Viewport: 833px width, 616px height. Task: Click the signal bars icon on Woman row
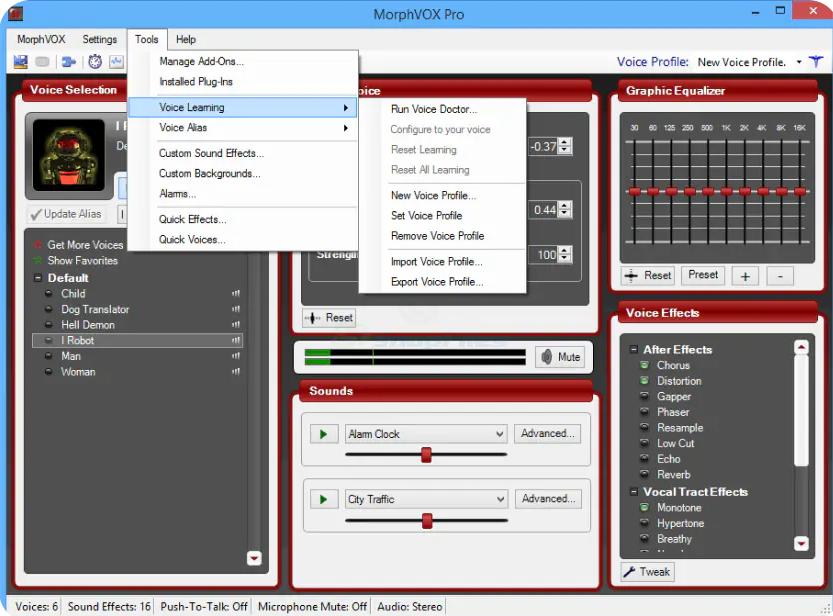click(236, 372)
